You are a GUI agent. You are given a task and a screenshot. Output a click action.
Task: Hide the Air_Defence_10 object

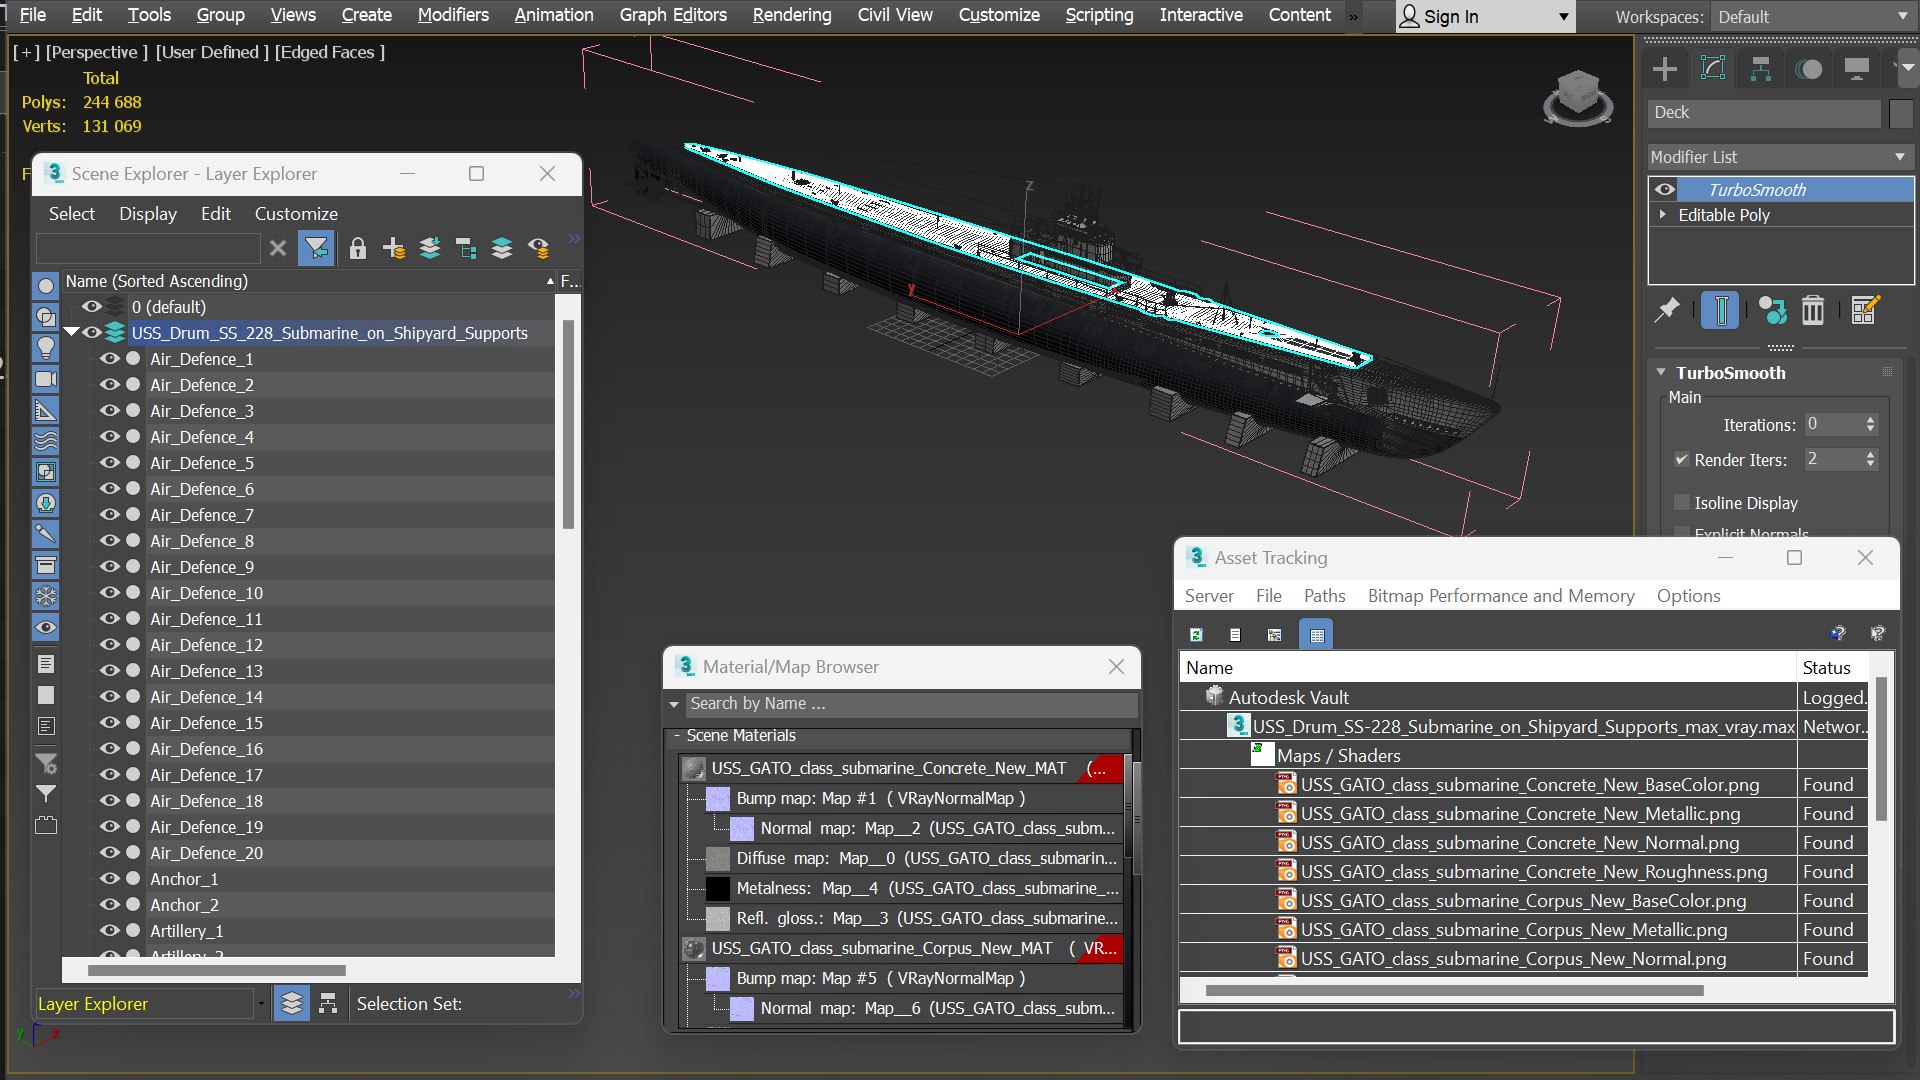(x=109, y=593)
